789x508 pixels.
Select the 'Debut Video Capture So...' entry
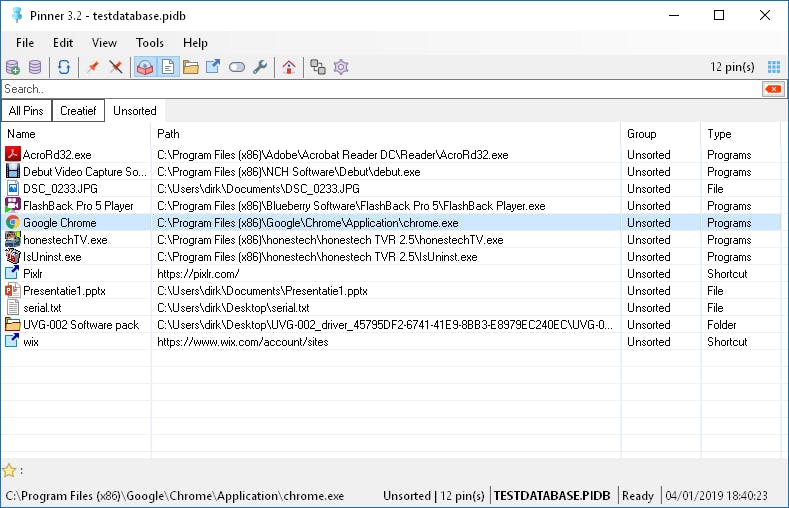tap(85, 172)
